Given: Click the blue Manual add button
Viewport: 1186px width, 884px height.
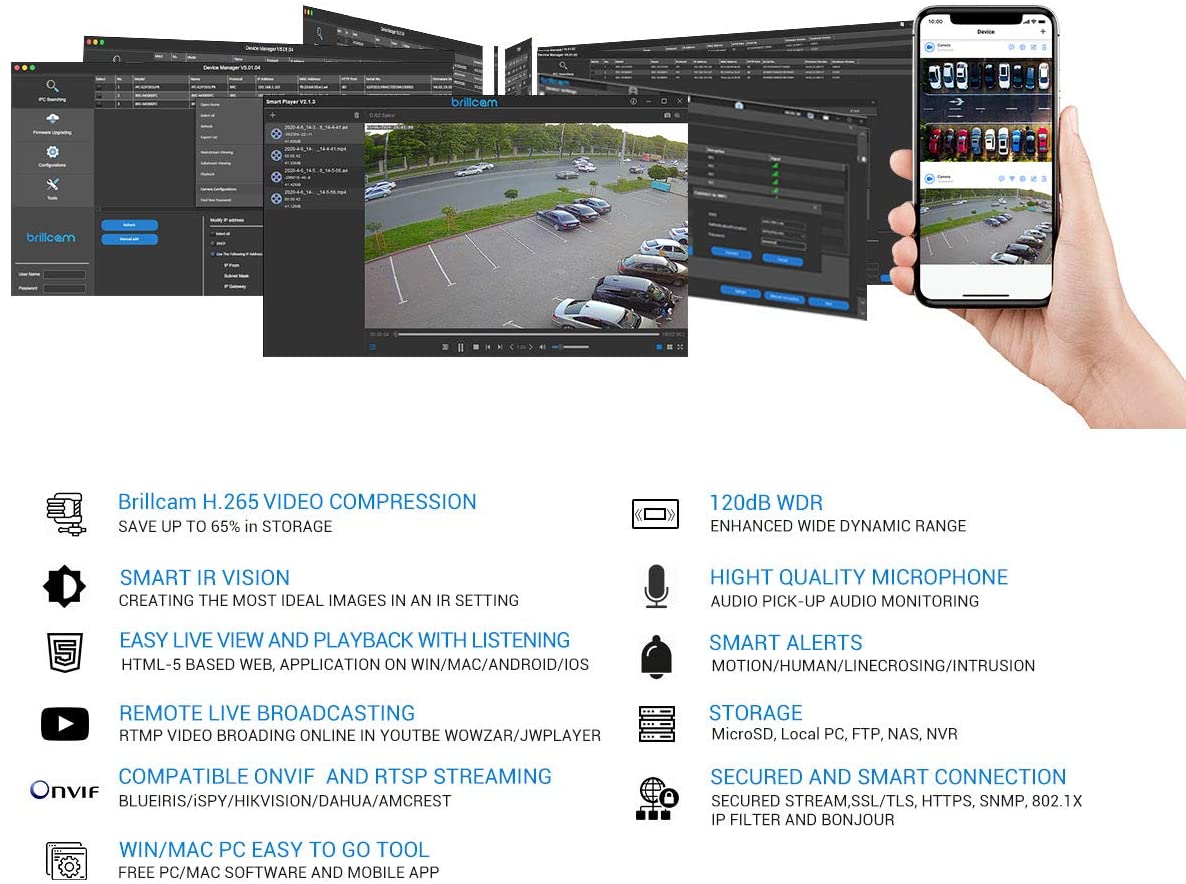Looking at the screenshot, I should (129, 240).
